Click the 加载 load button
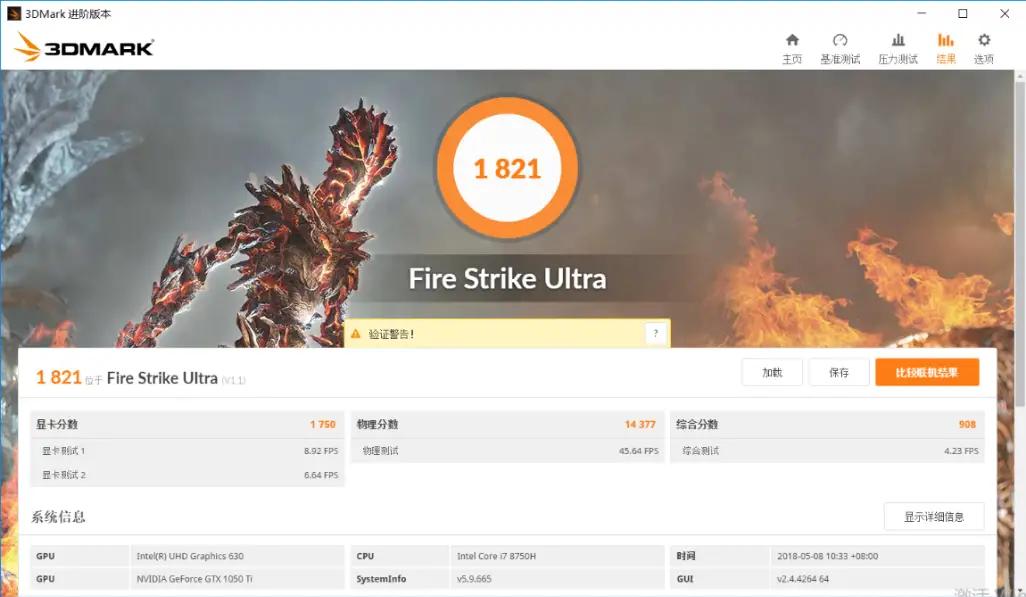 point(771,373)
